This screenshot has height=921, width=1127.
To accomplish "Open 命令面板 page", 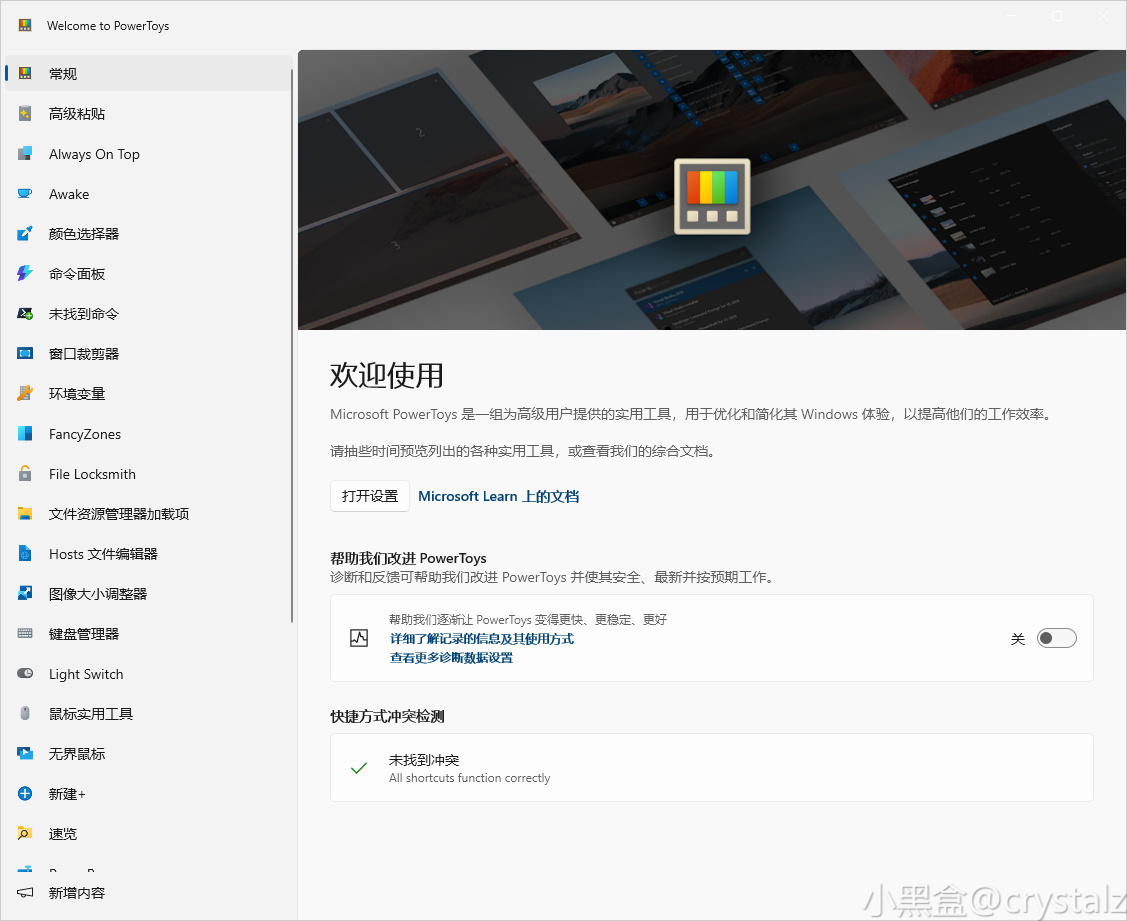I will [148, 274].
